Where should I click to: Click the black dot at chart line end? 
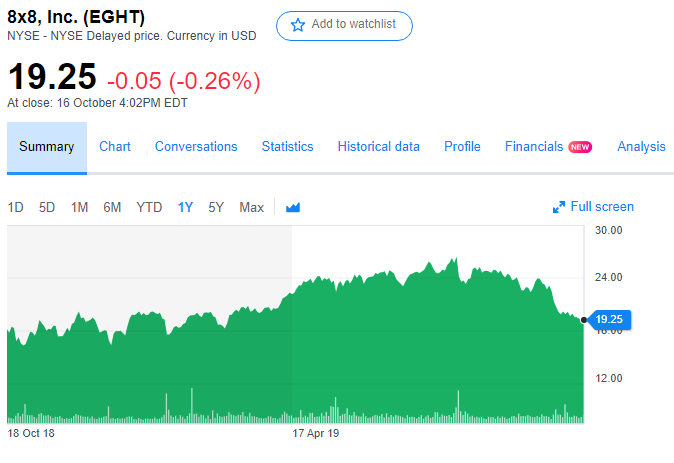pos(584,320)
